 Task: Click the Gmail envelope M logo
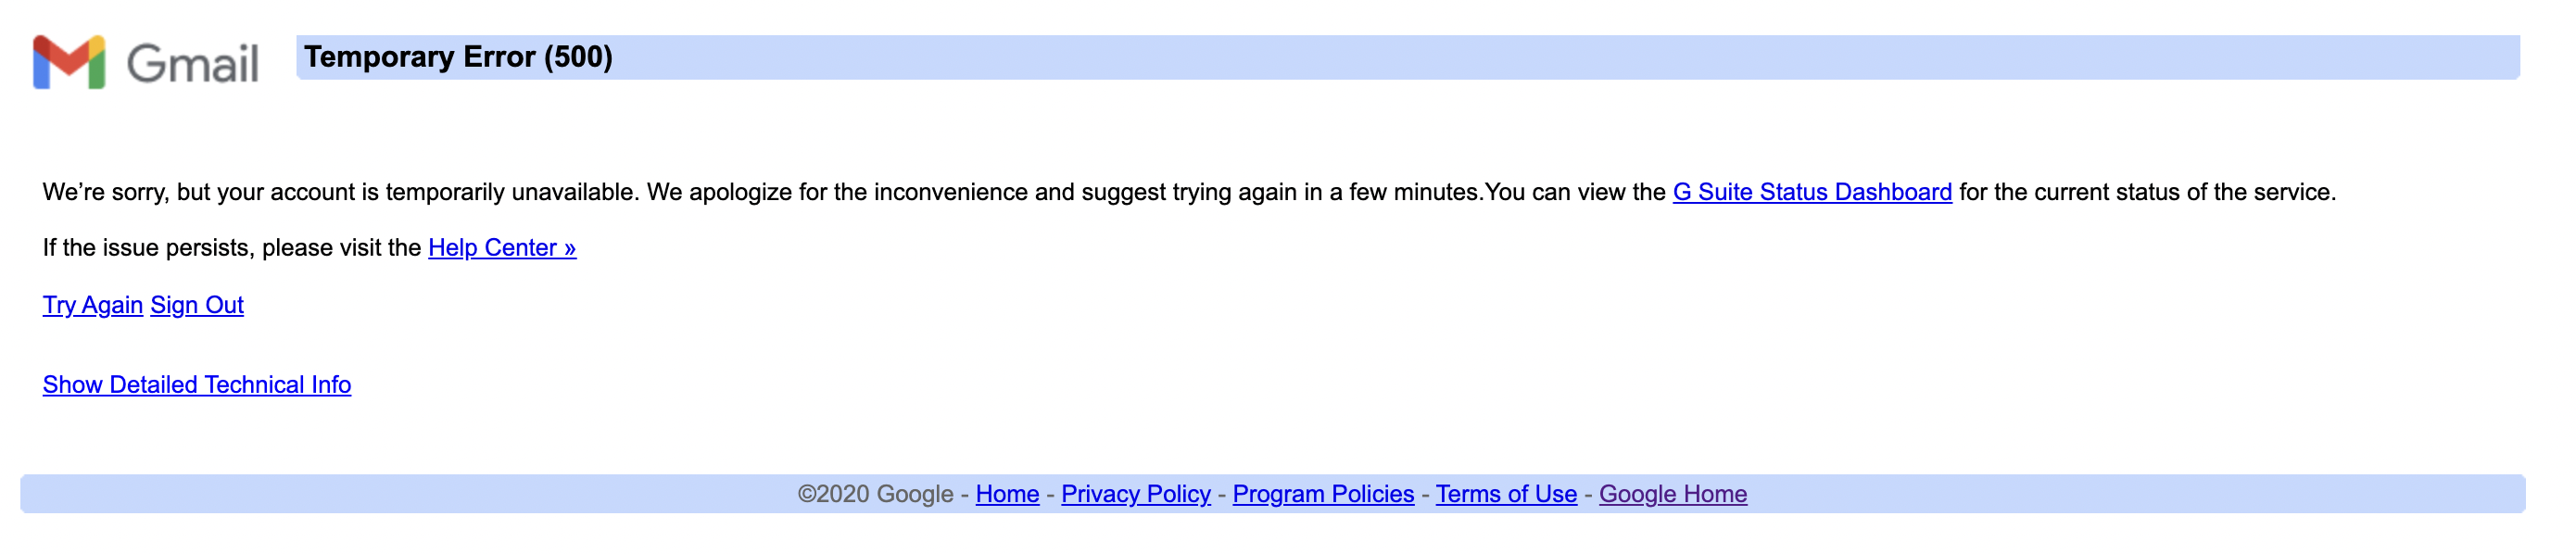coord(69,62)
